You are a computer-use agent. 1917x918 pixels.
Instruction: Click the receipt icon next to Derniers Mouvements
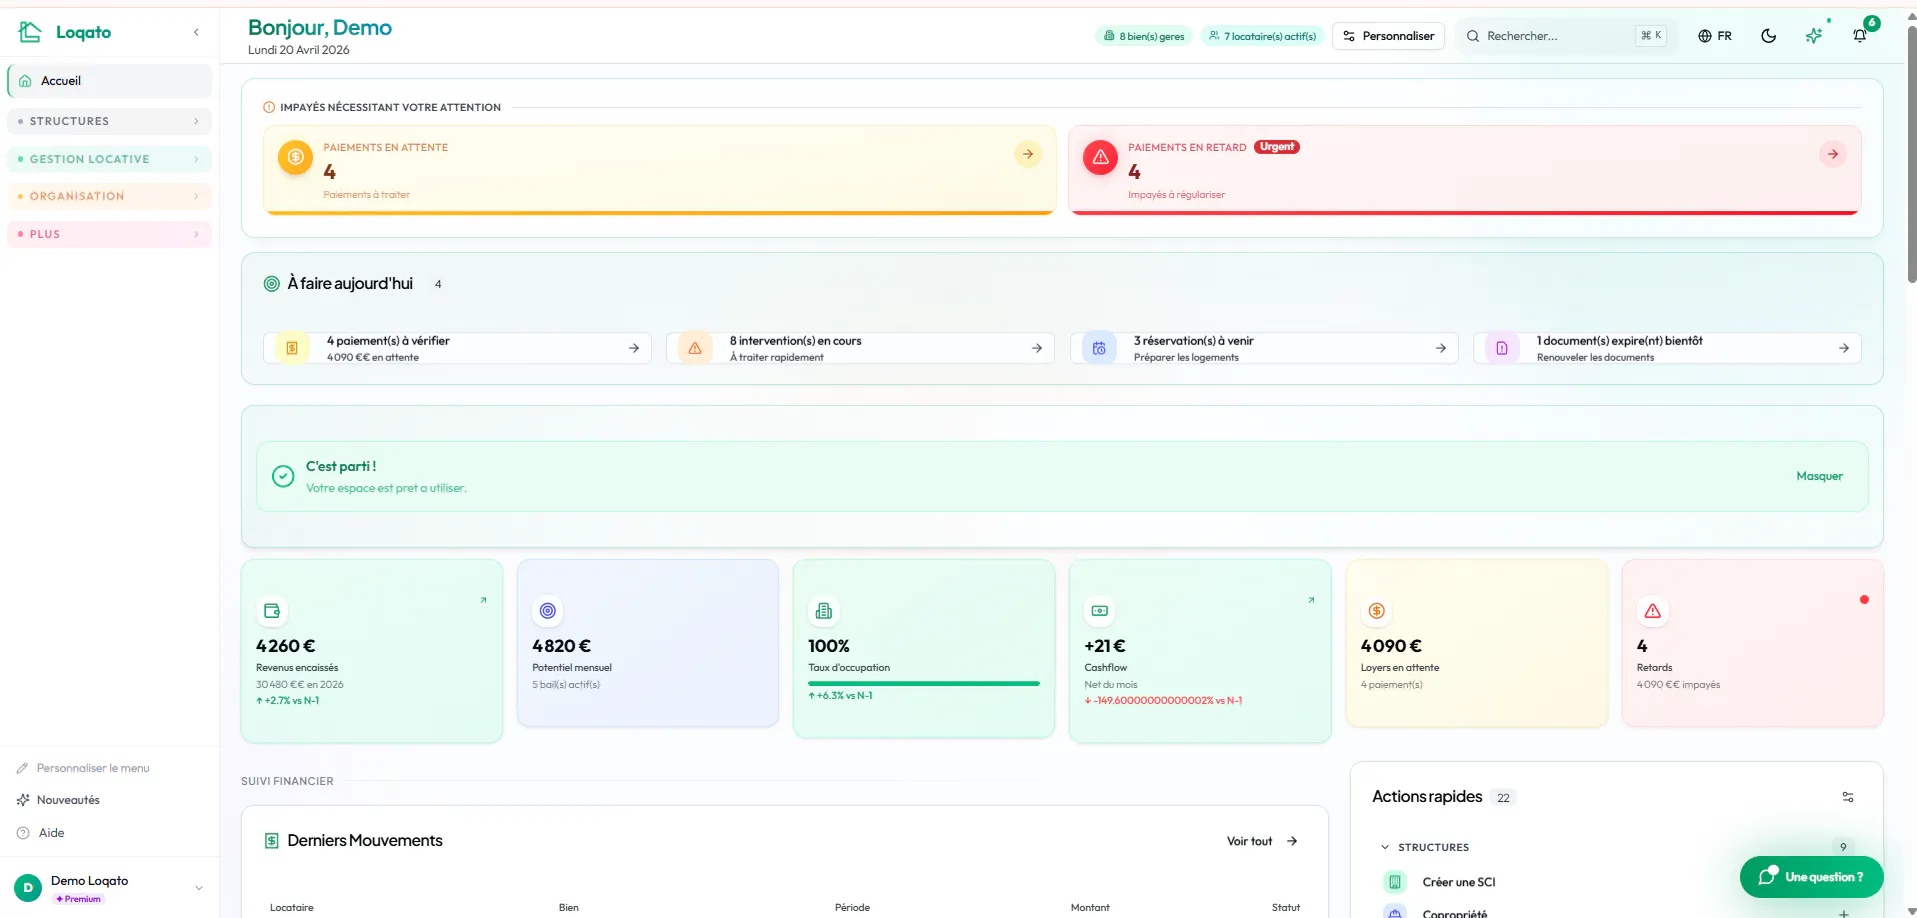271,841
